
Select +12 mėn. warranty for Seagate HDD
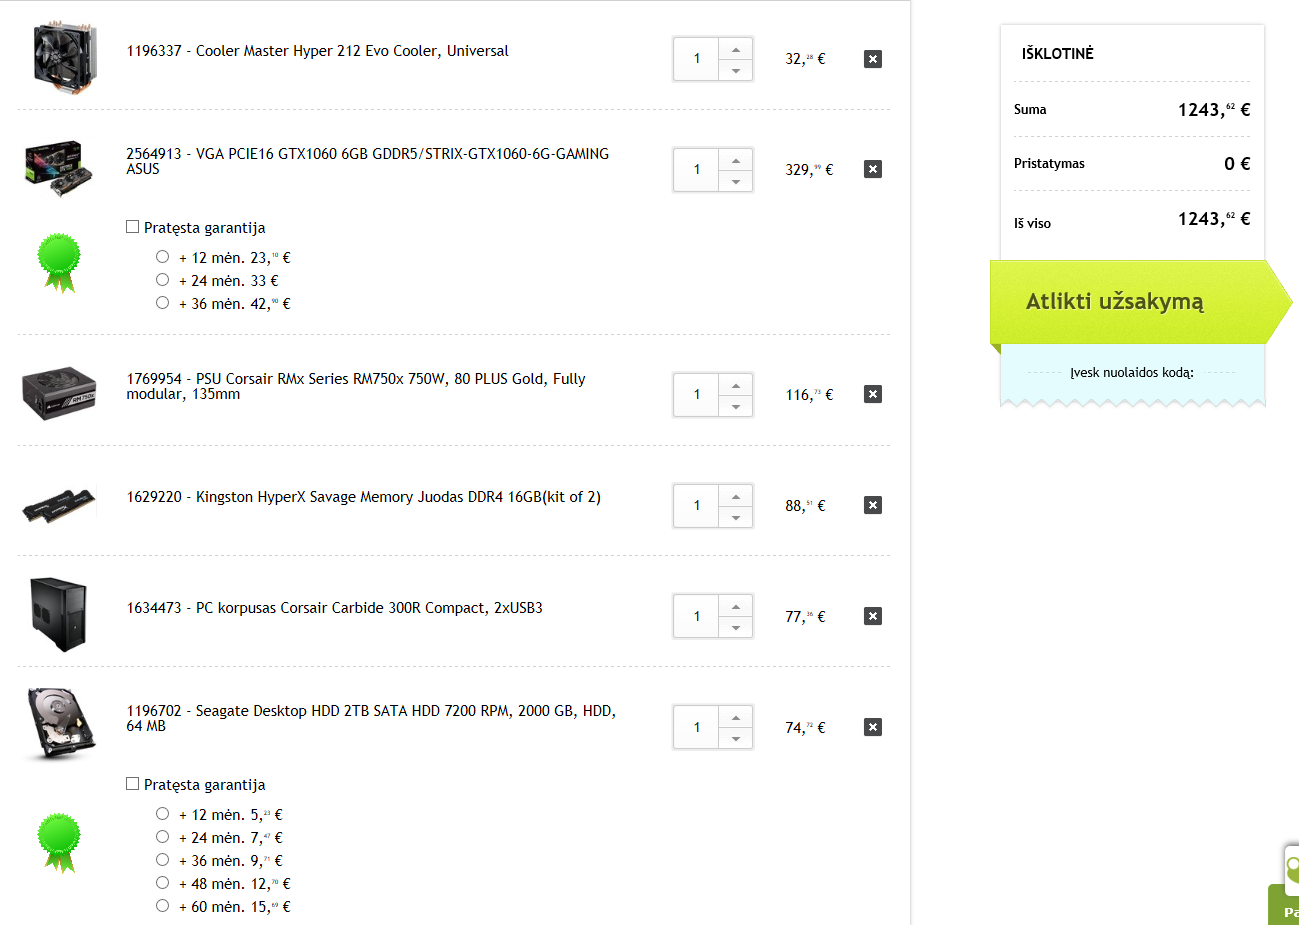pyautogui.click(x=162, y=814)
